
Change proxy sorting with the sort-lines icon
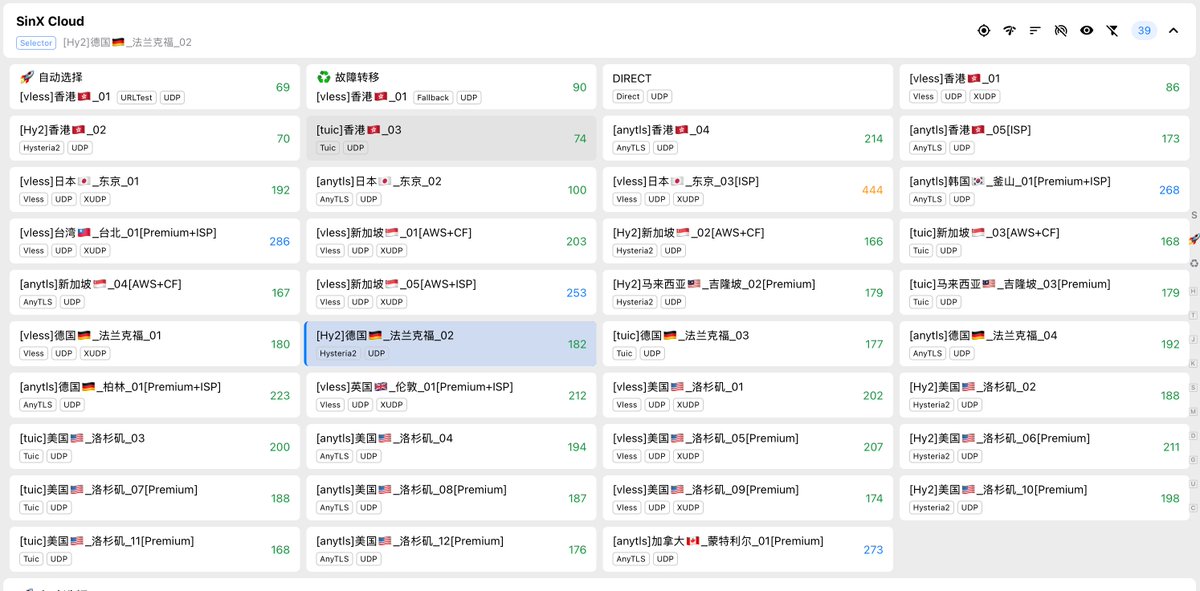coord(1035,31)
